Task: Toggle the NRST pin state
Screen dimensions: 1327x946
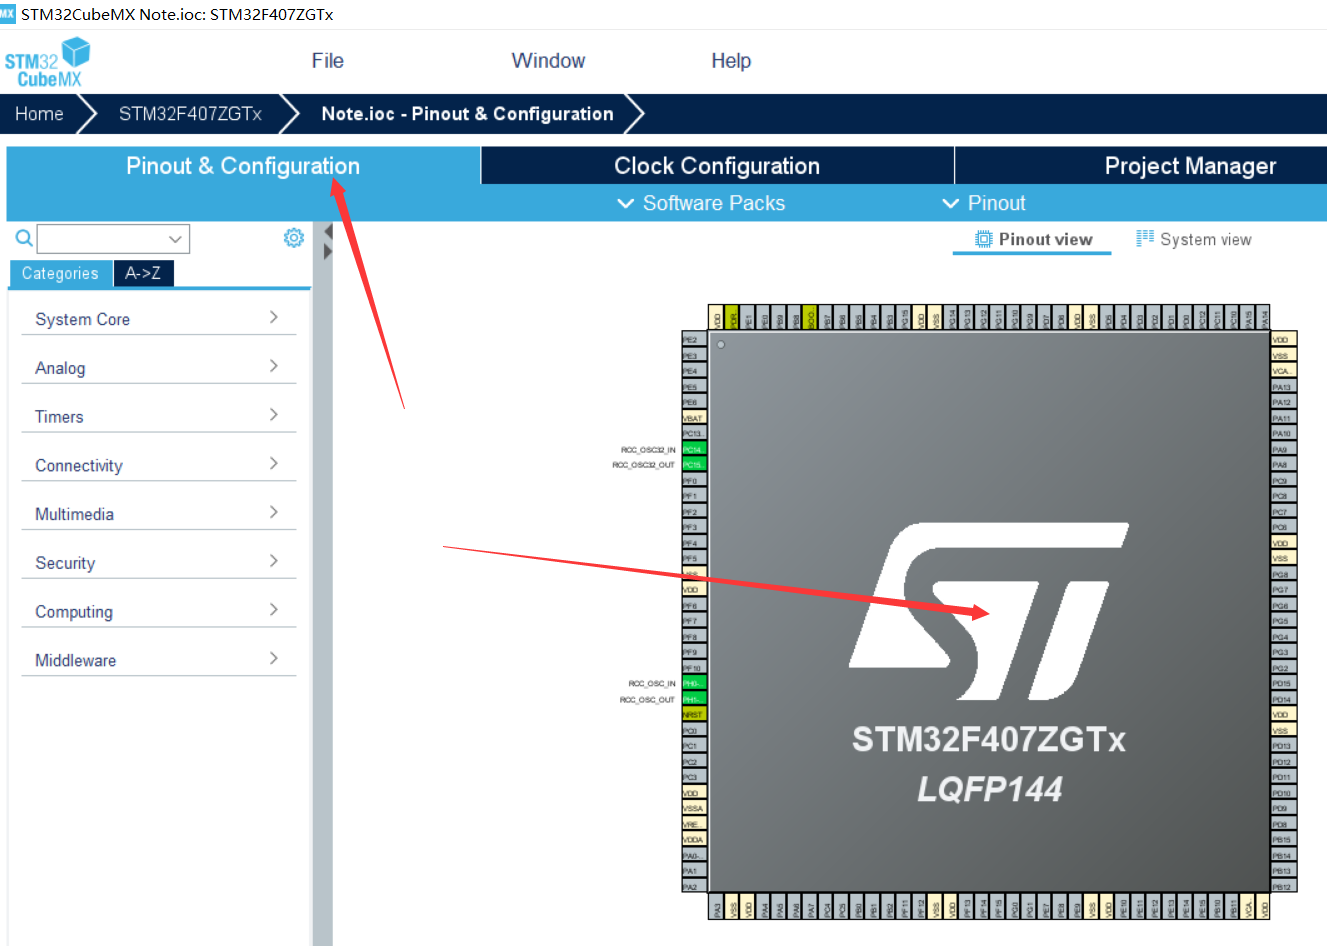Action: pos(692,714)
